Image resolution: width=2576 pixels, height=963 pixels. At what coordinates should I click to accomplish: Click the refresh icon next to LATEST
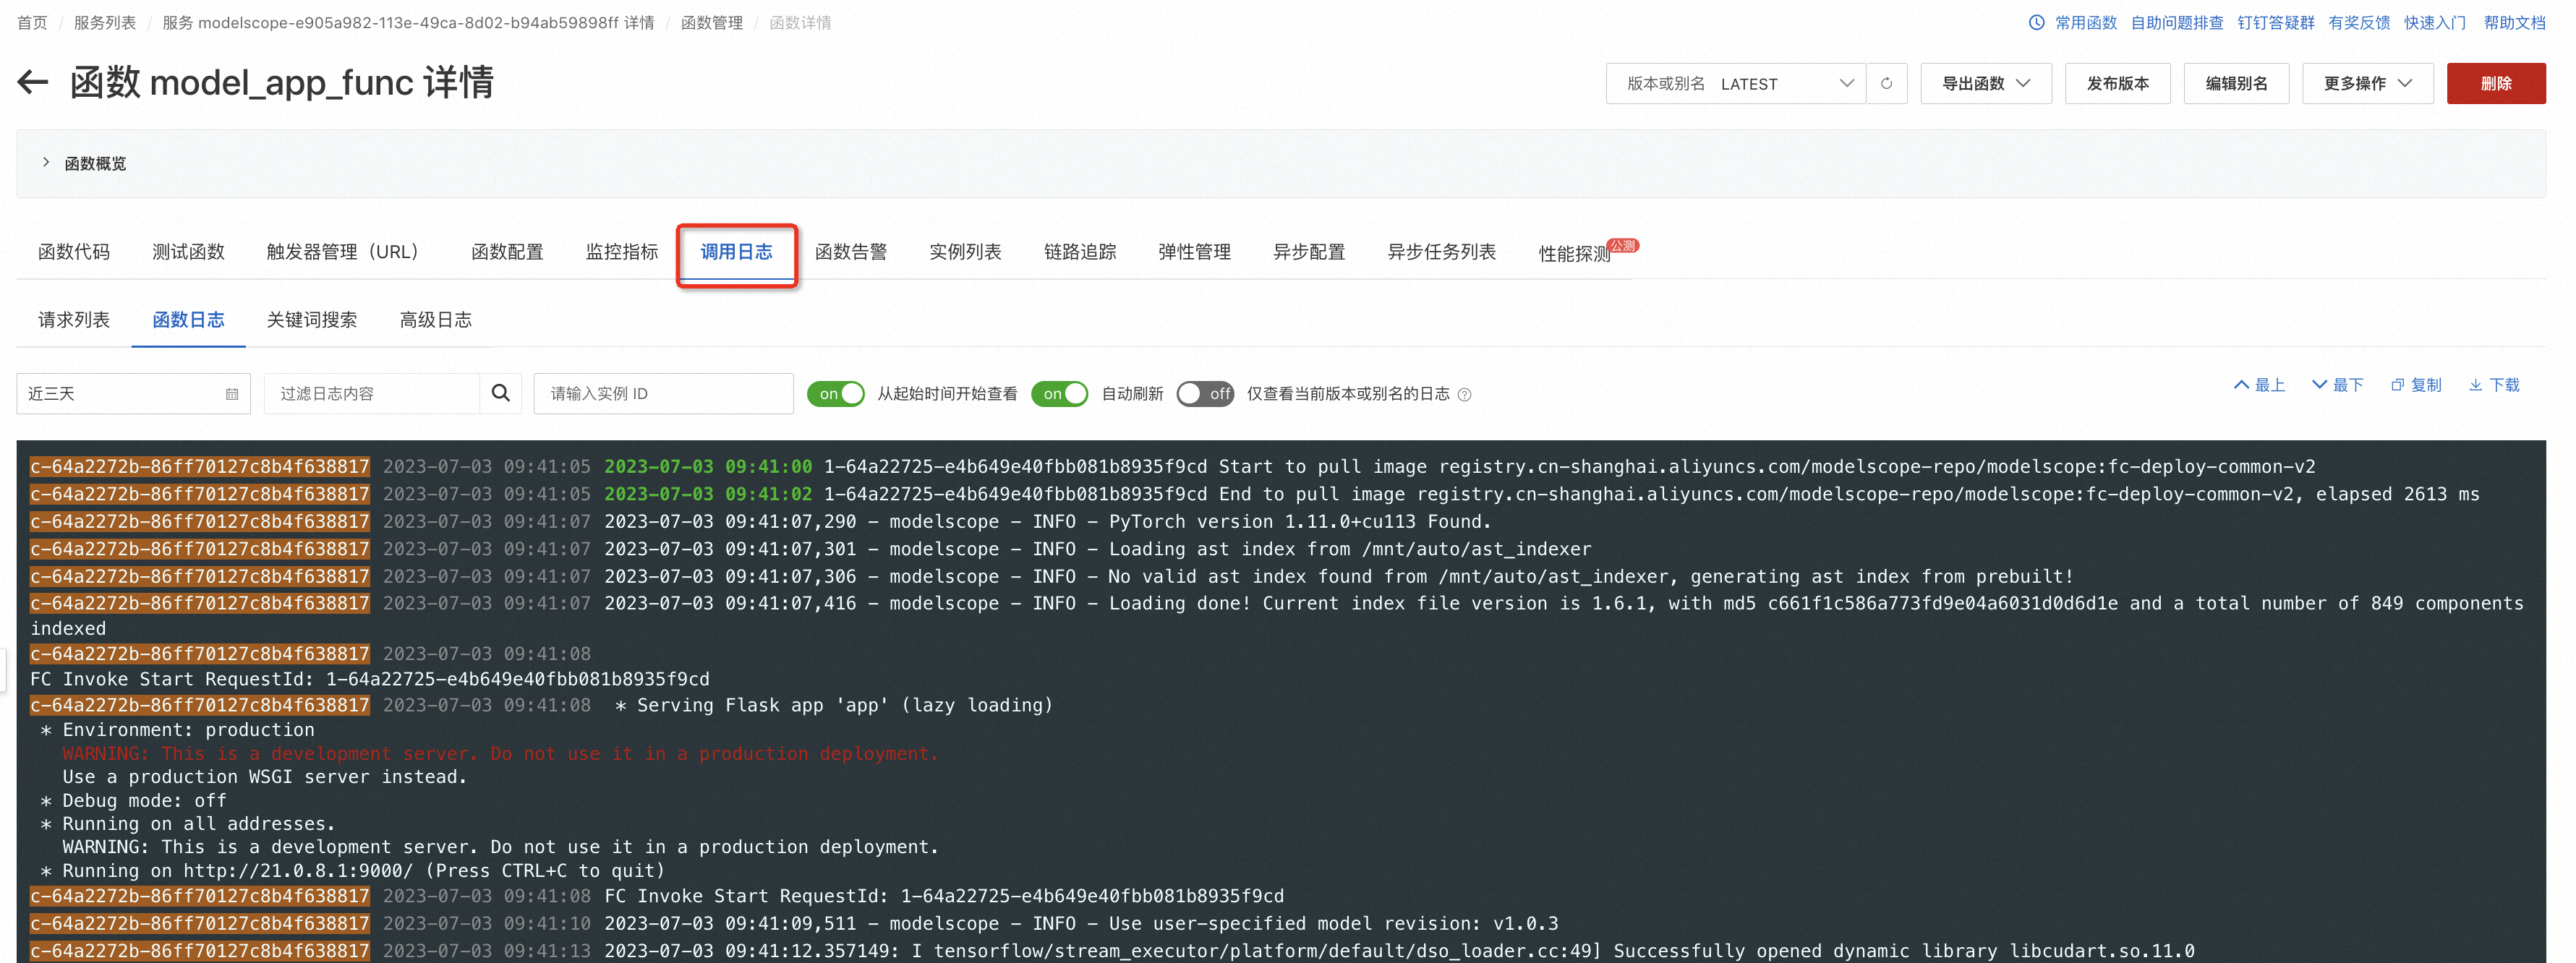point(1886,84)
